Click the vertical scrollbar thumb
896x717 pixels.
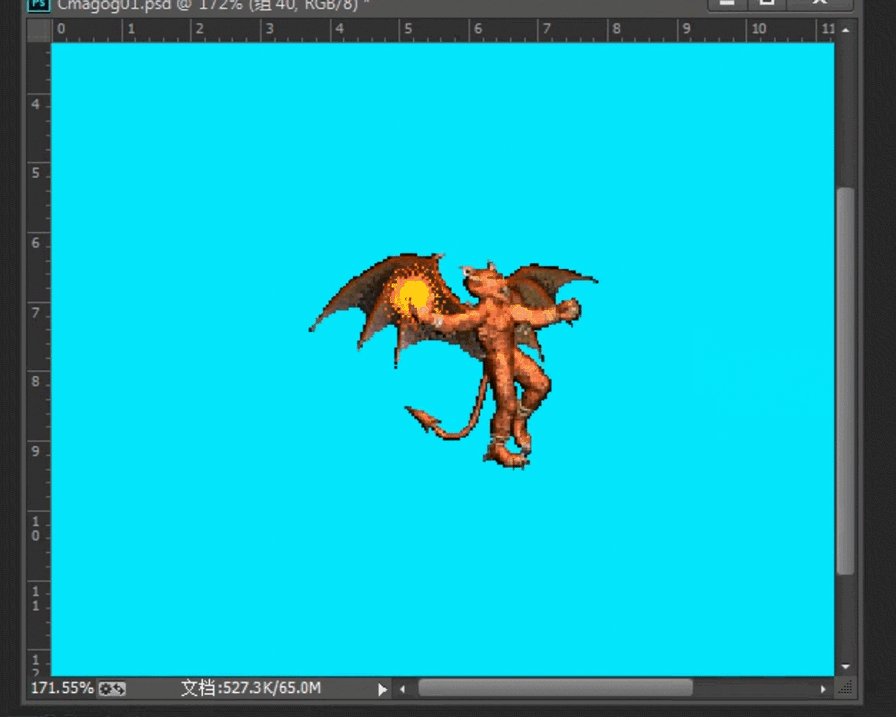click(x=845, y=381)
